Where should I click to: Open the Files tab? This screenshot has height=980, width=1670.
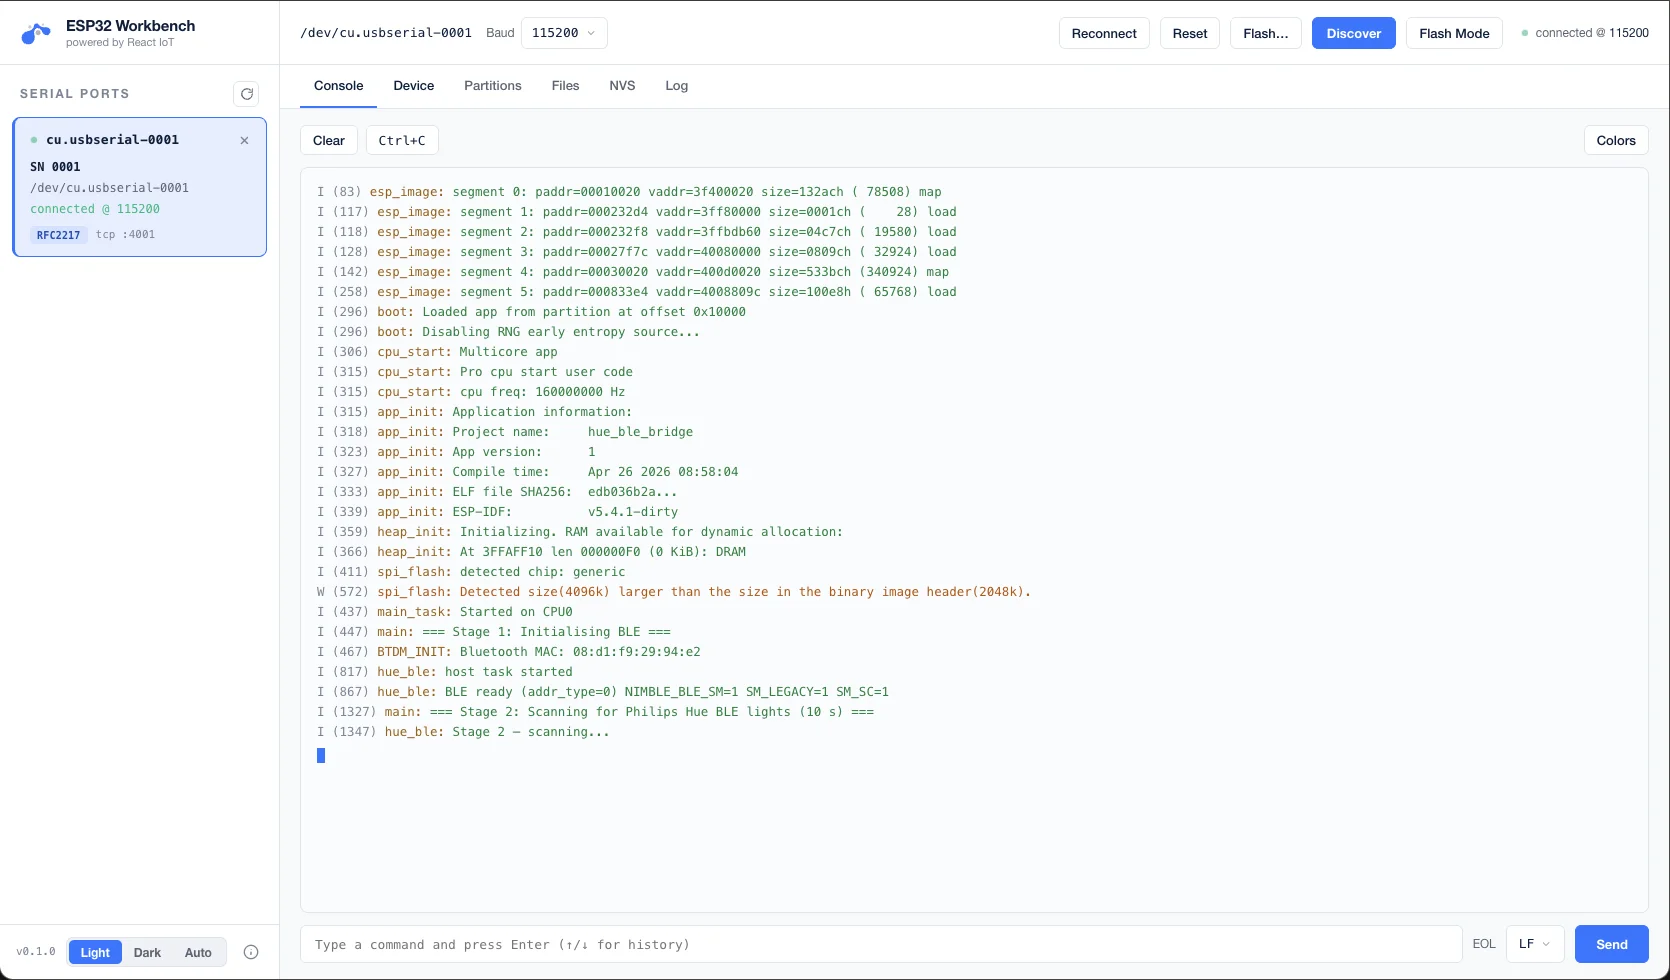(x=565, y=86)
